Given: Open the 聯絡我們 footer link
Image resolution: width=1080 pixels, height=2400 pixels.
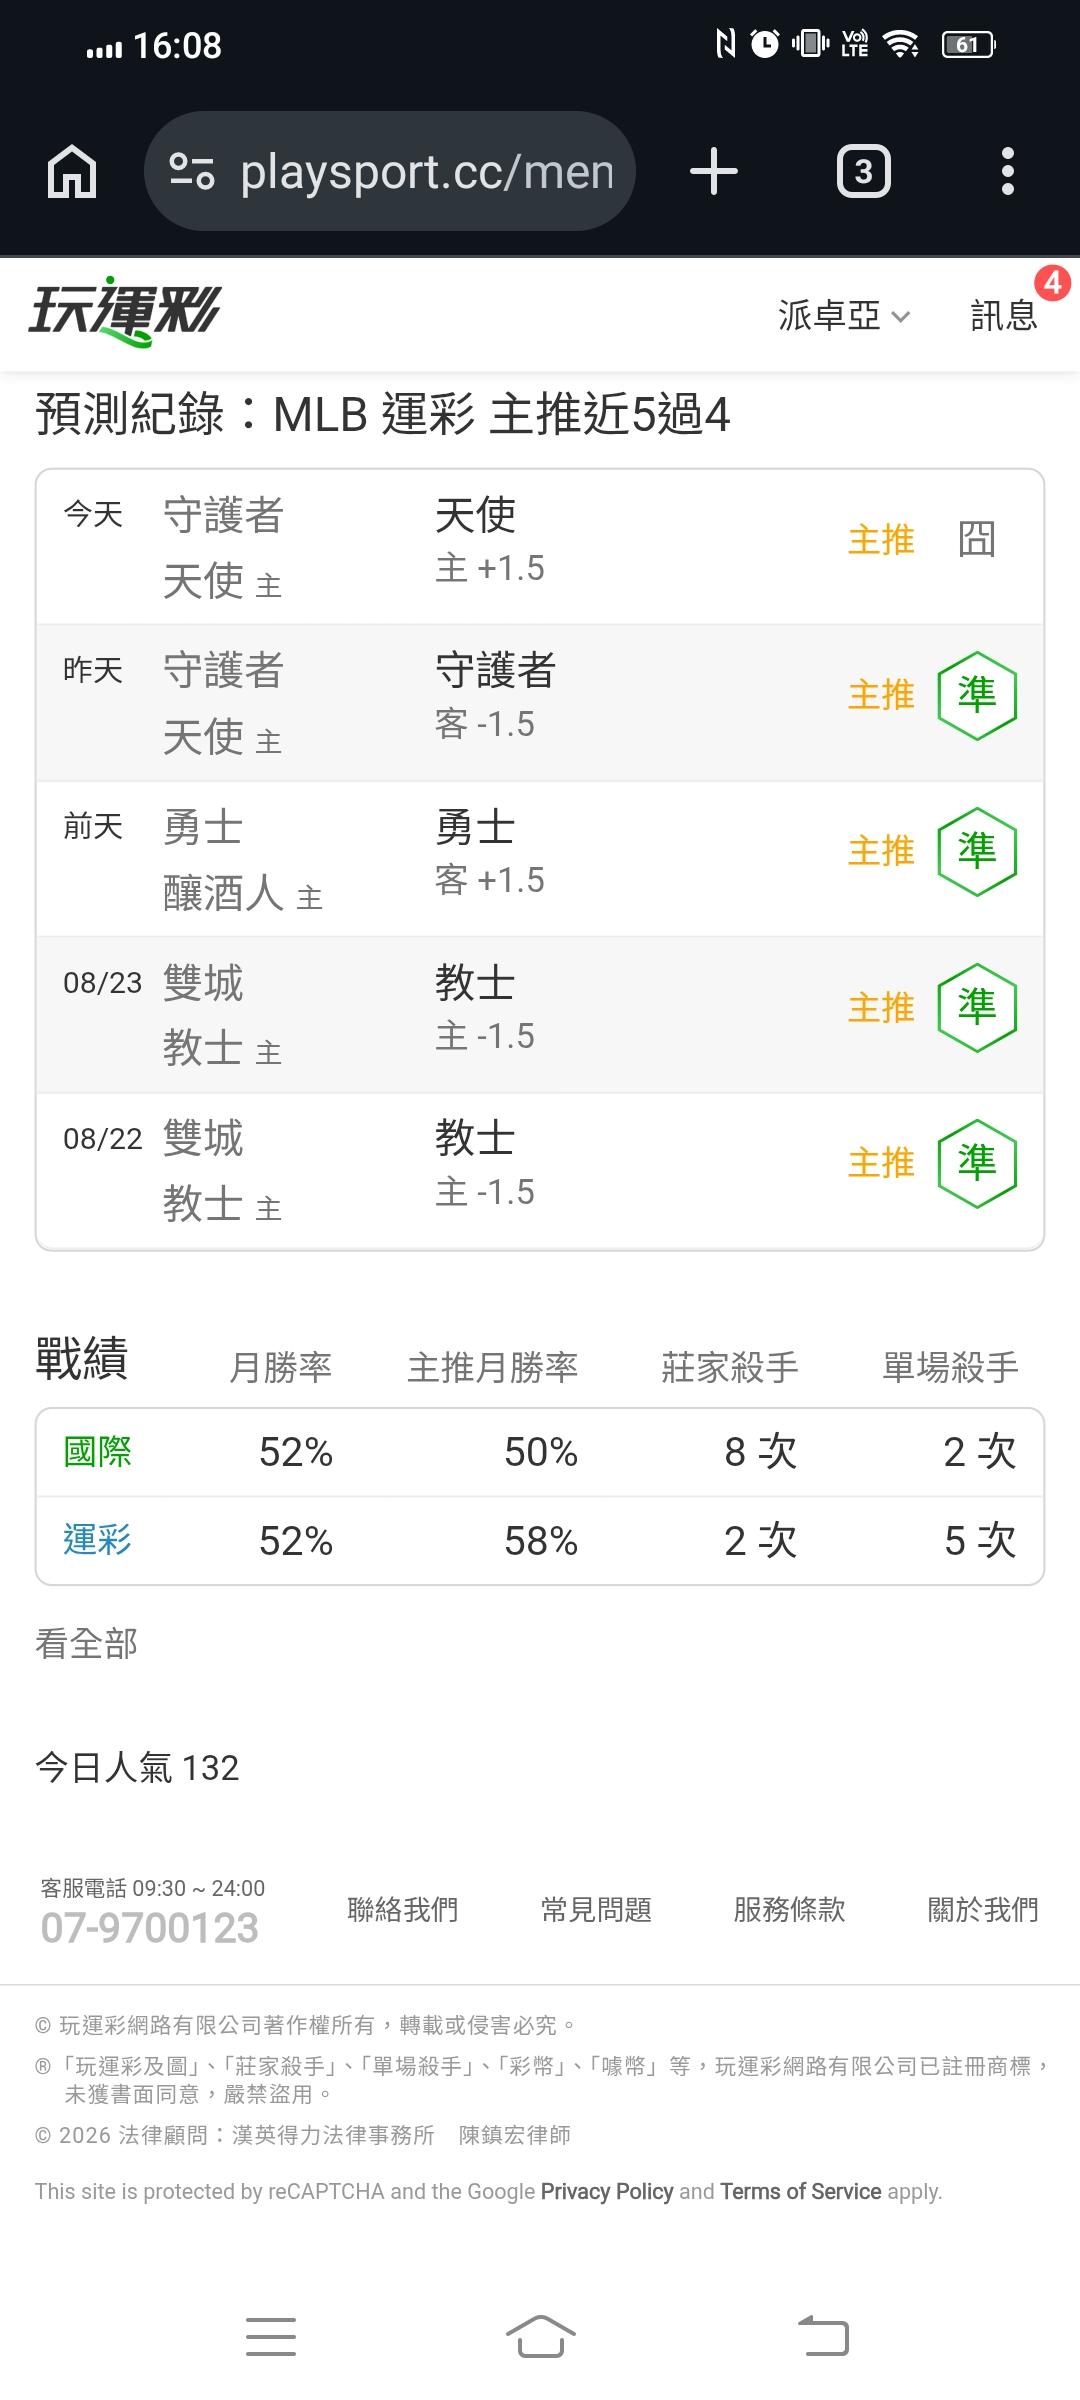Looking at the screenshot, I should click(402, 1910).
